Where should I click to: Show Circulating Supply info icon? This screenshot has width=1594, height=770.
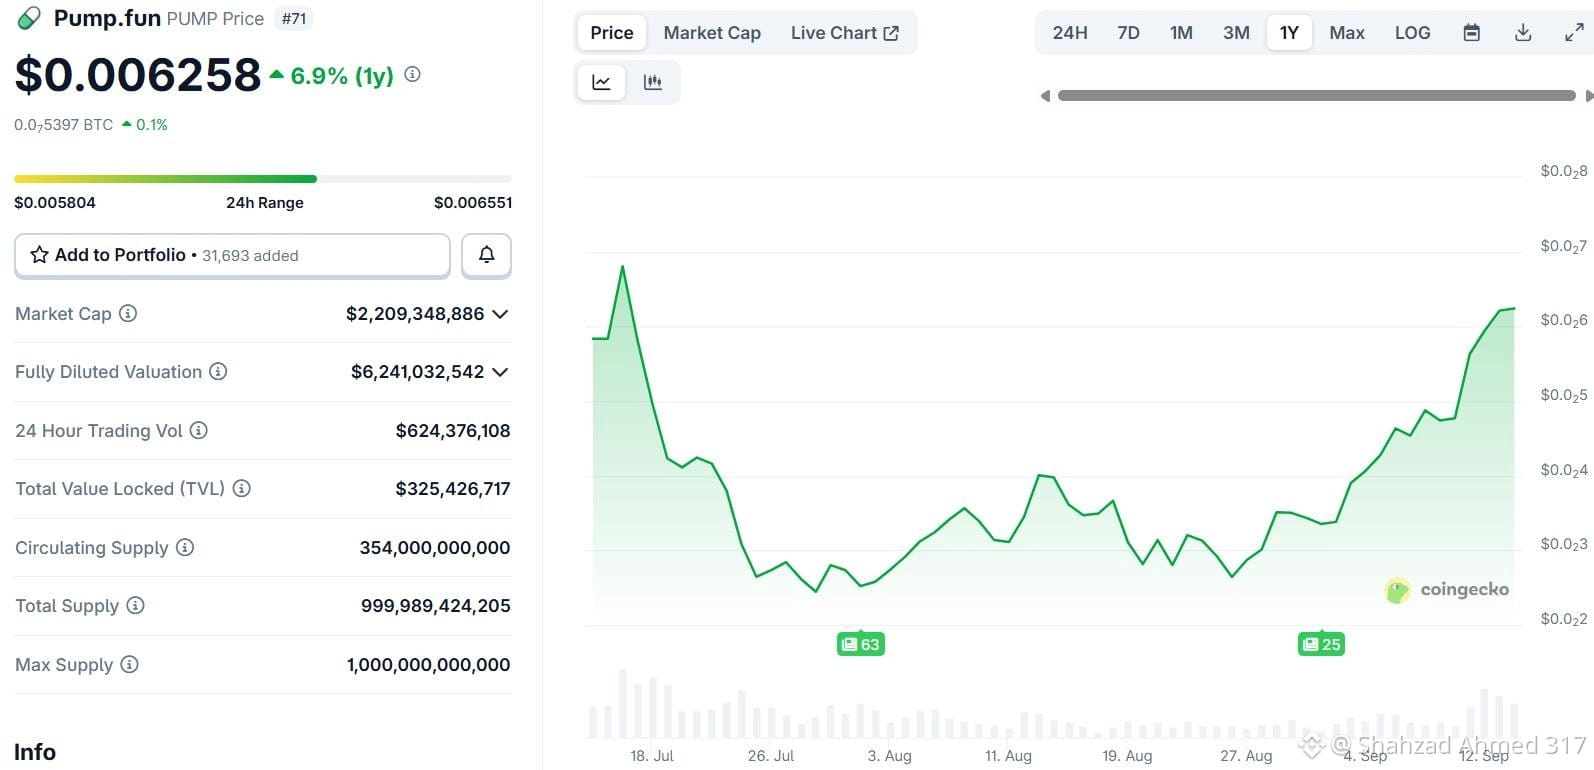coord(185,547)
